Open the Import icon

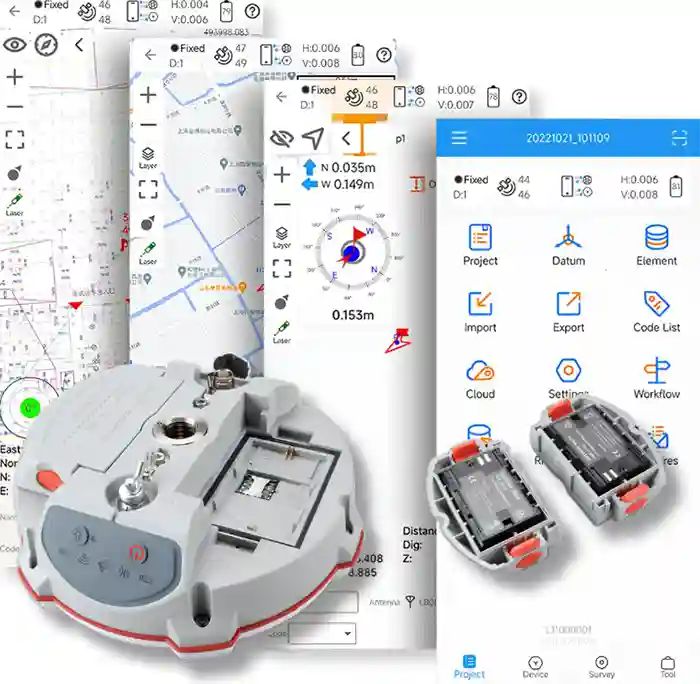tap(480, 312)
